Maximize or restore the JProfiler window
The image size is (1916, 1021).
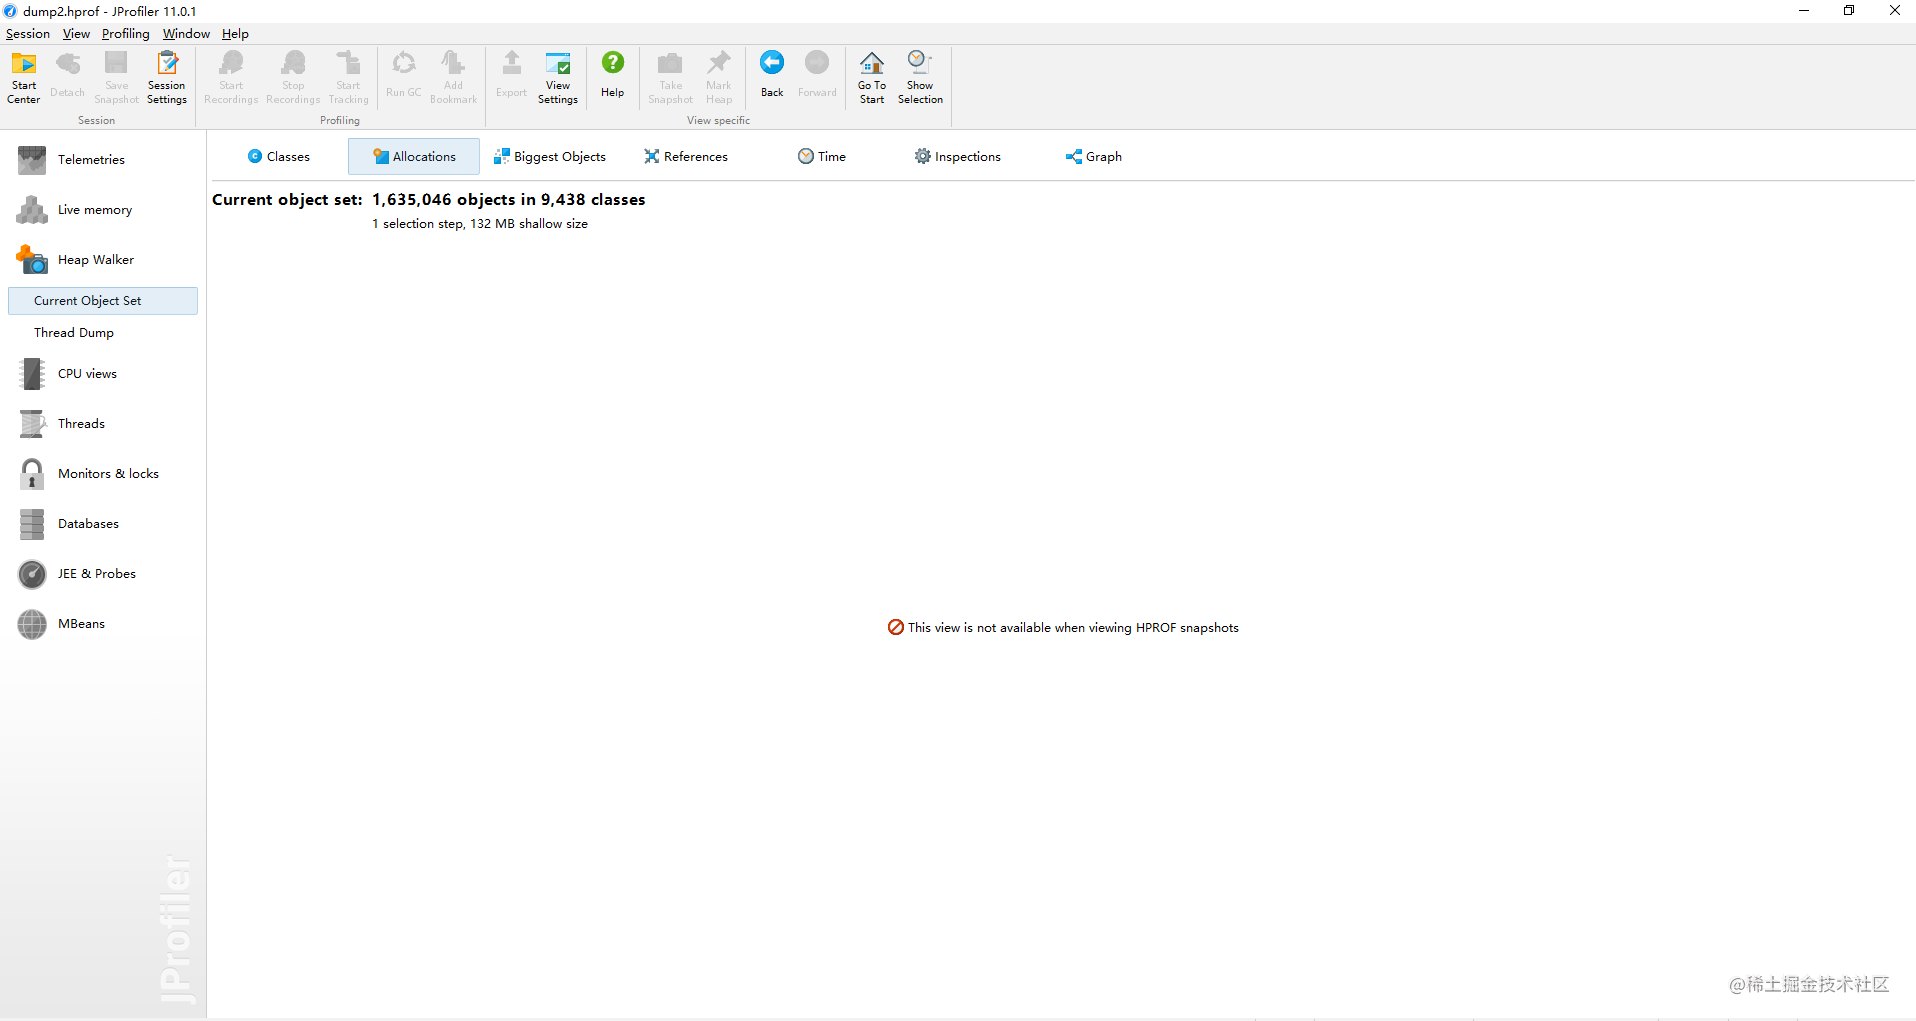(1849, 11)
